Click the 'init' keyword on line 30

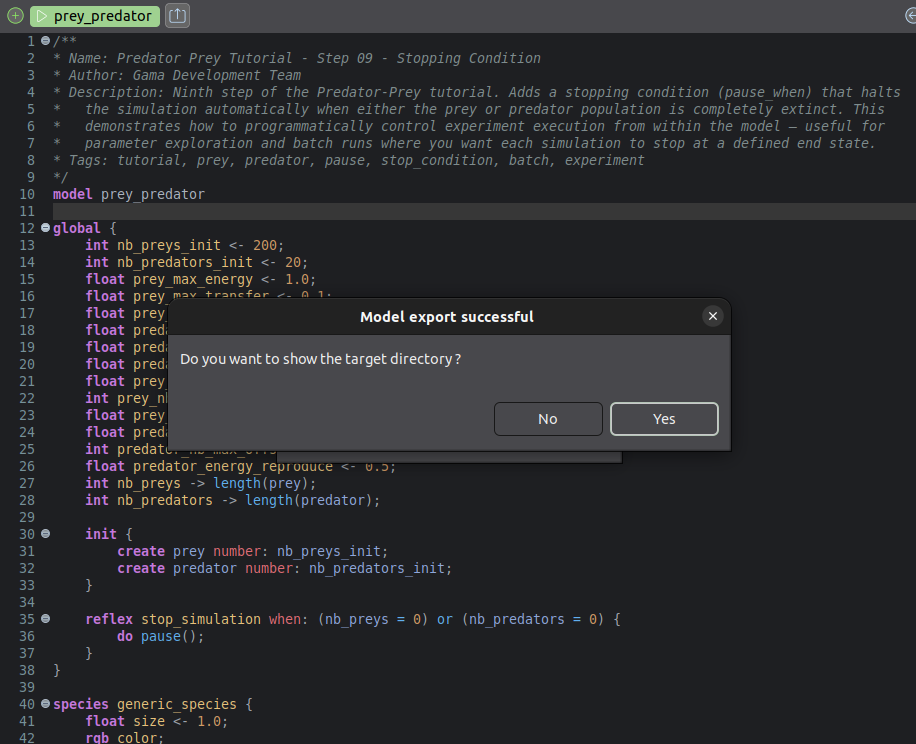point(100,534)
